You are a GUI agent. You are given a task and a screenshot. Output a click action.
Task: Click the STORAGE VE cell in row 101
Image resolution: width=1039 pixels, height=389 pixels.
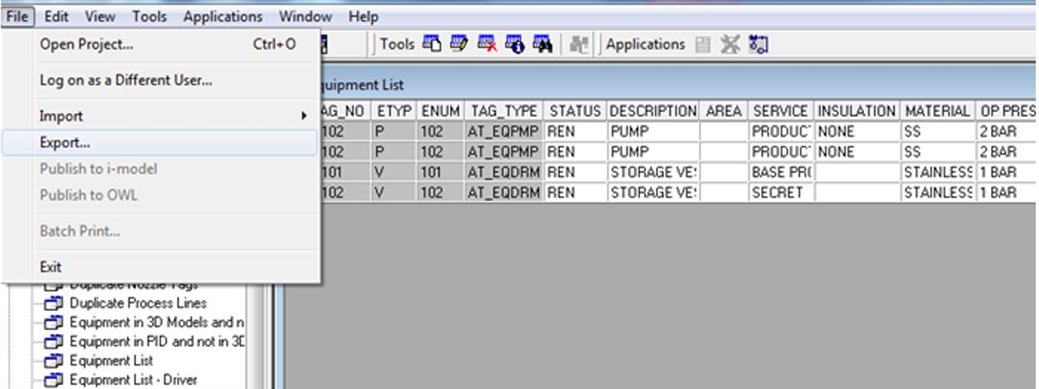(x=653, y=172)
